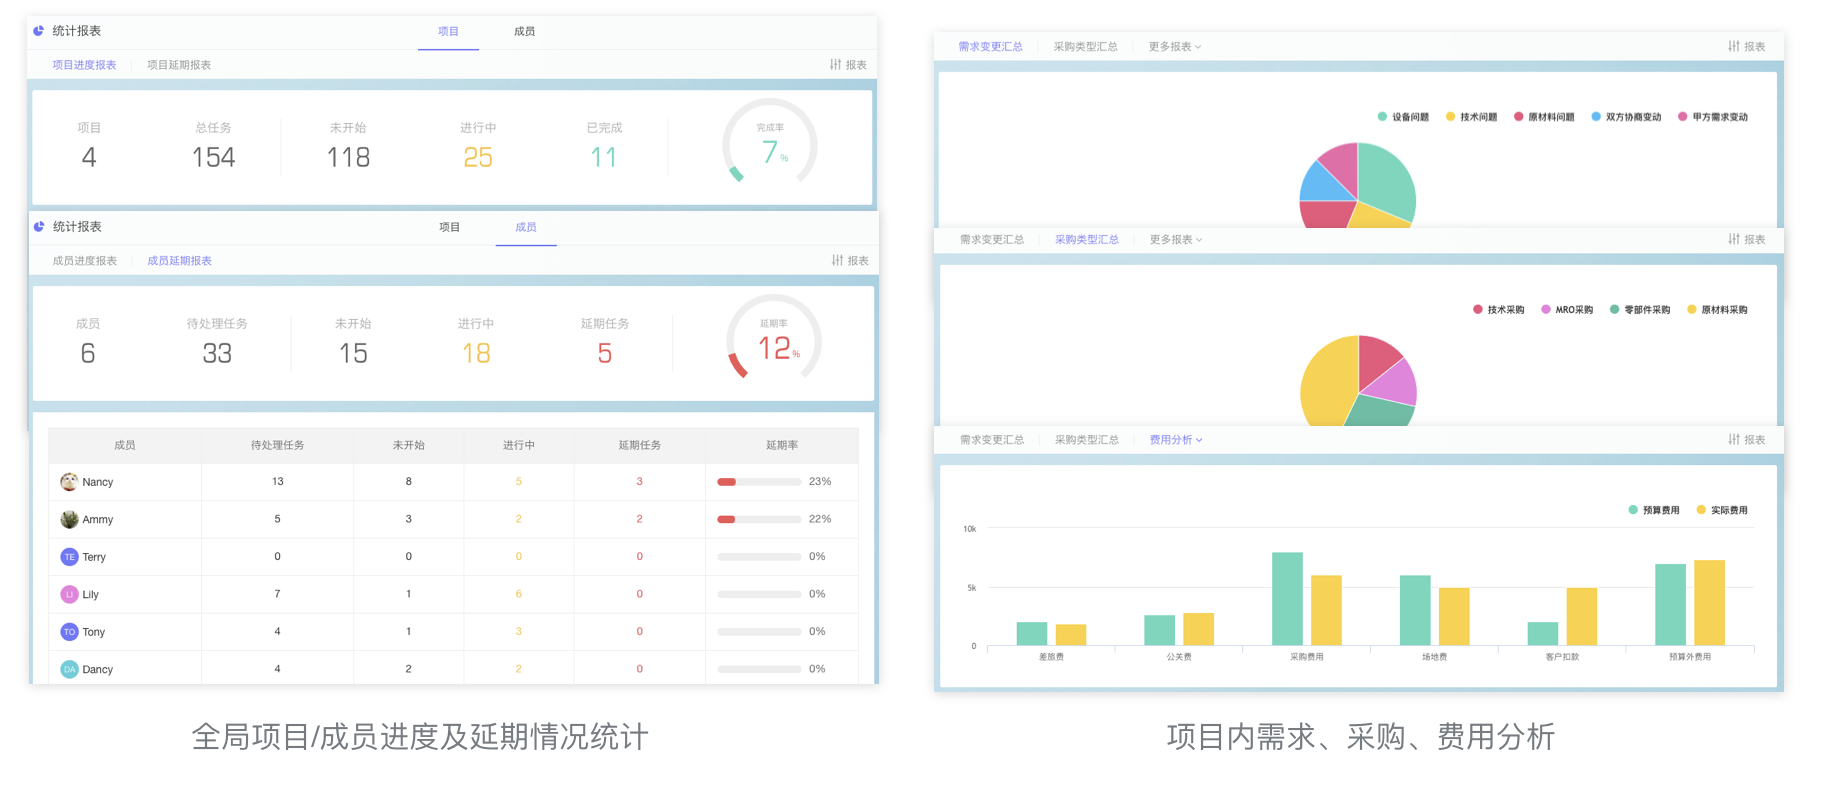
Task: Open 报表 filter icon in the 项目进度报表 panel
Action: click(836, 65)
